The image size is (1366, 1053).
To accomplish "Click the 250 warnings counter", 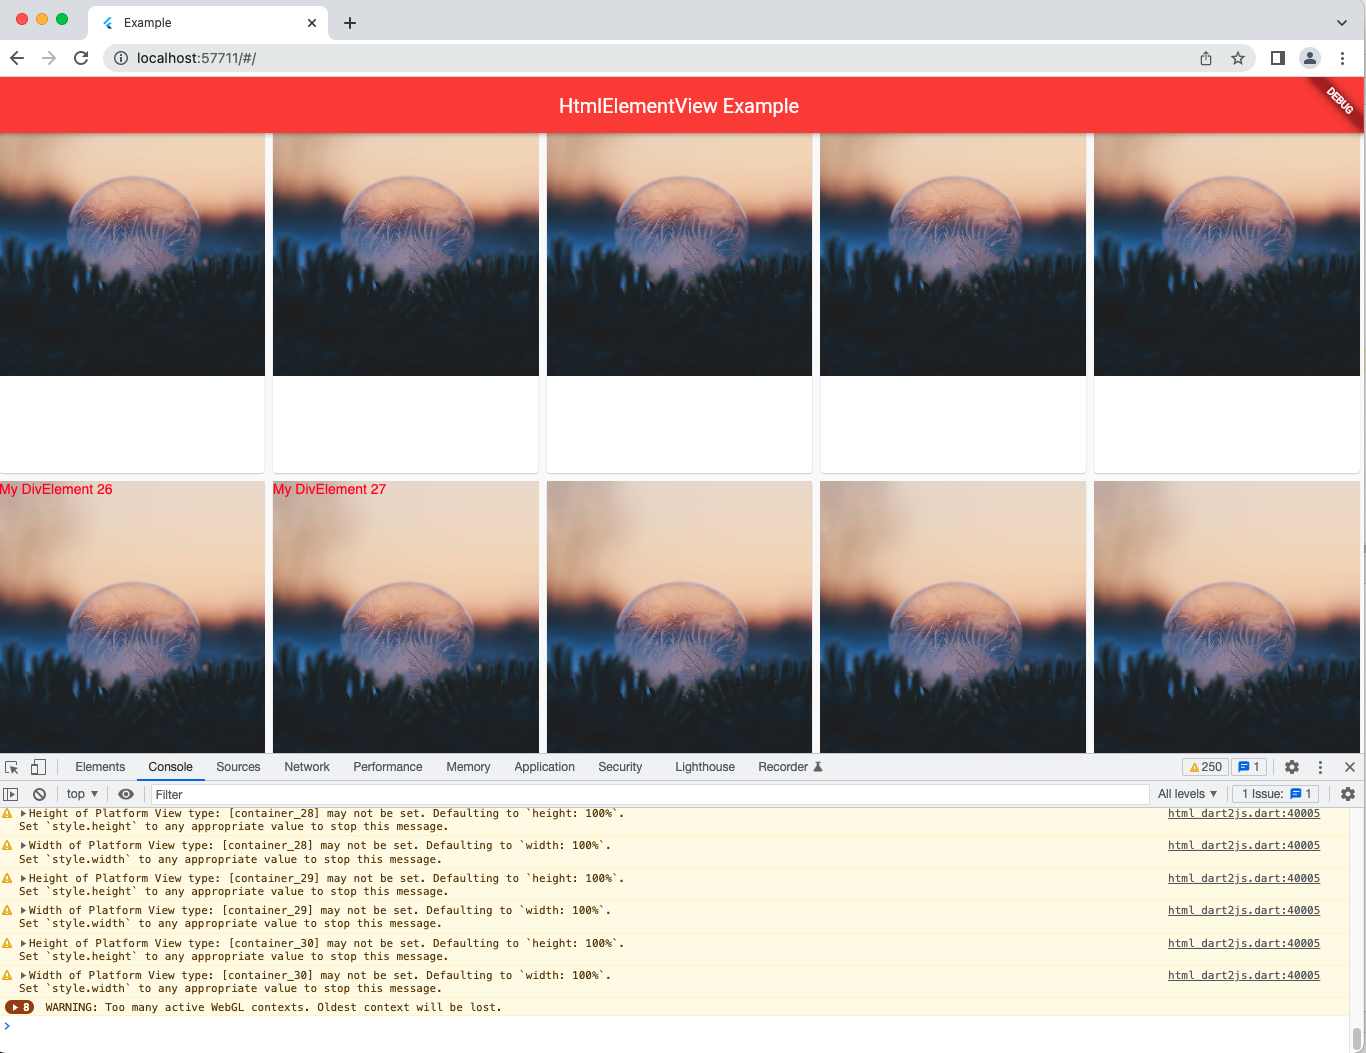I will click(x=1204, y=766).
